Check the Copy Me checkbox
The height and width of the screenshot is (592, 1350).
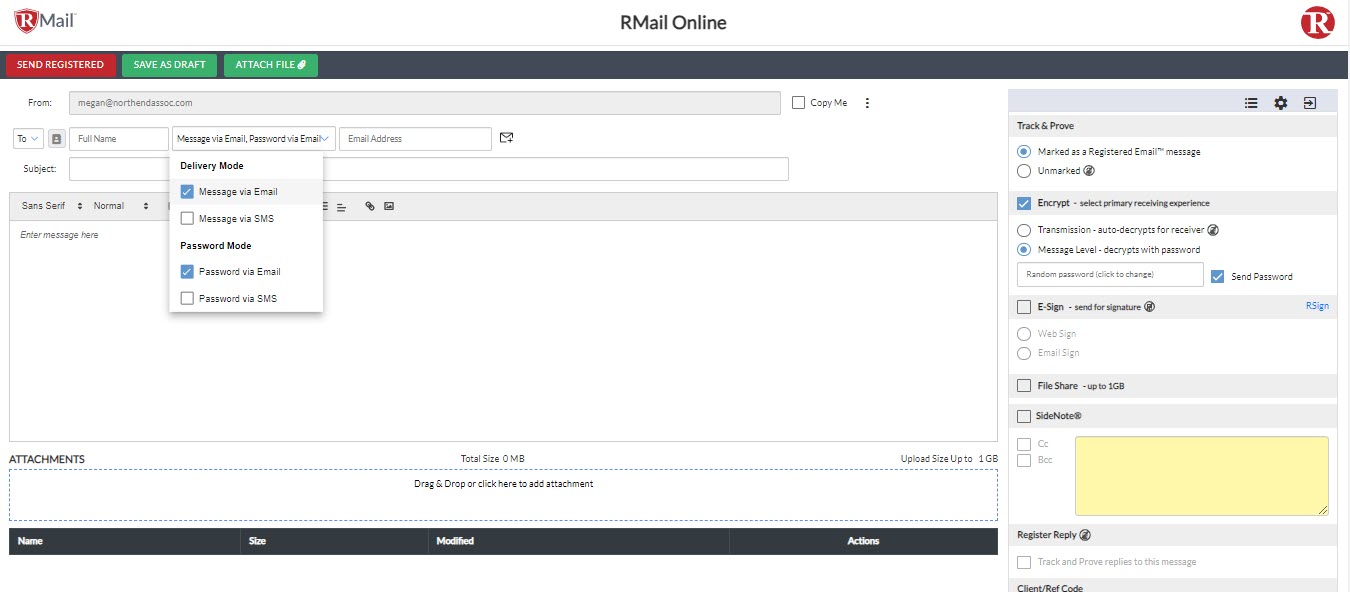pyautogui.click(x=798, y=102)
